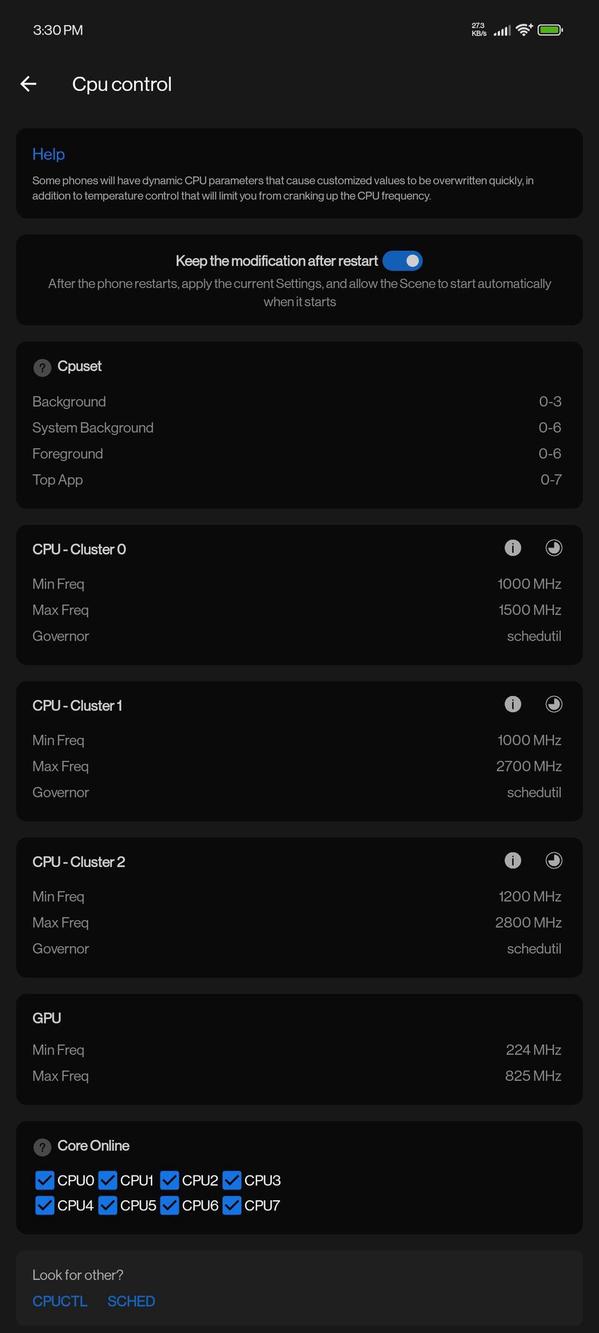Uncheck the CPU4 core checkbox

pos(44,1205)
